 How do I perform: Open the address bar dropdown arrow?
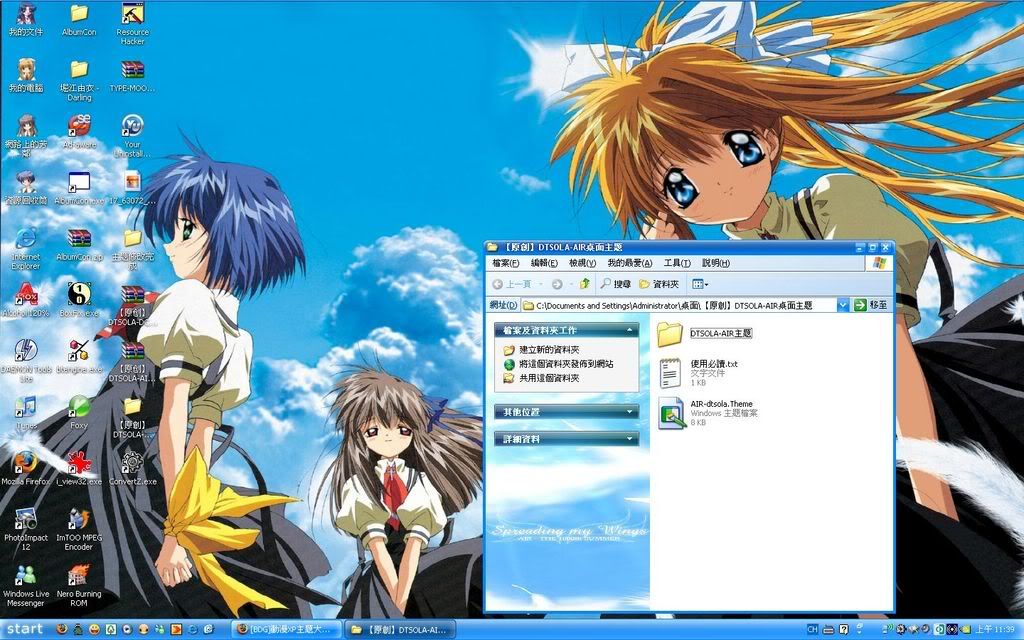842,305
